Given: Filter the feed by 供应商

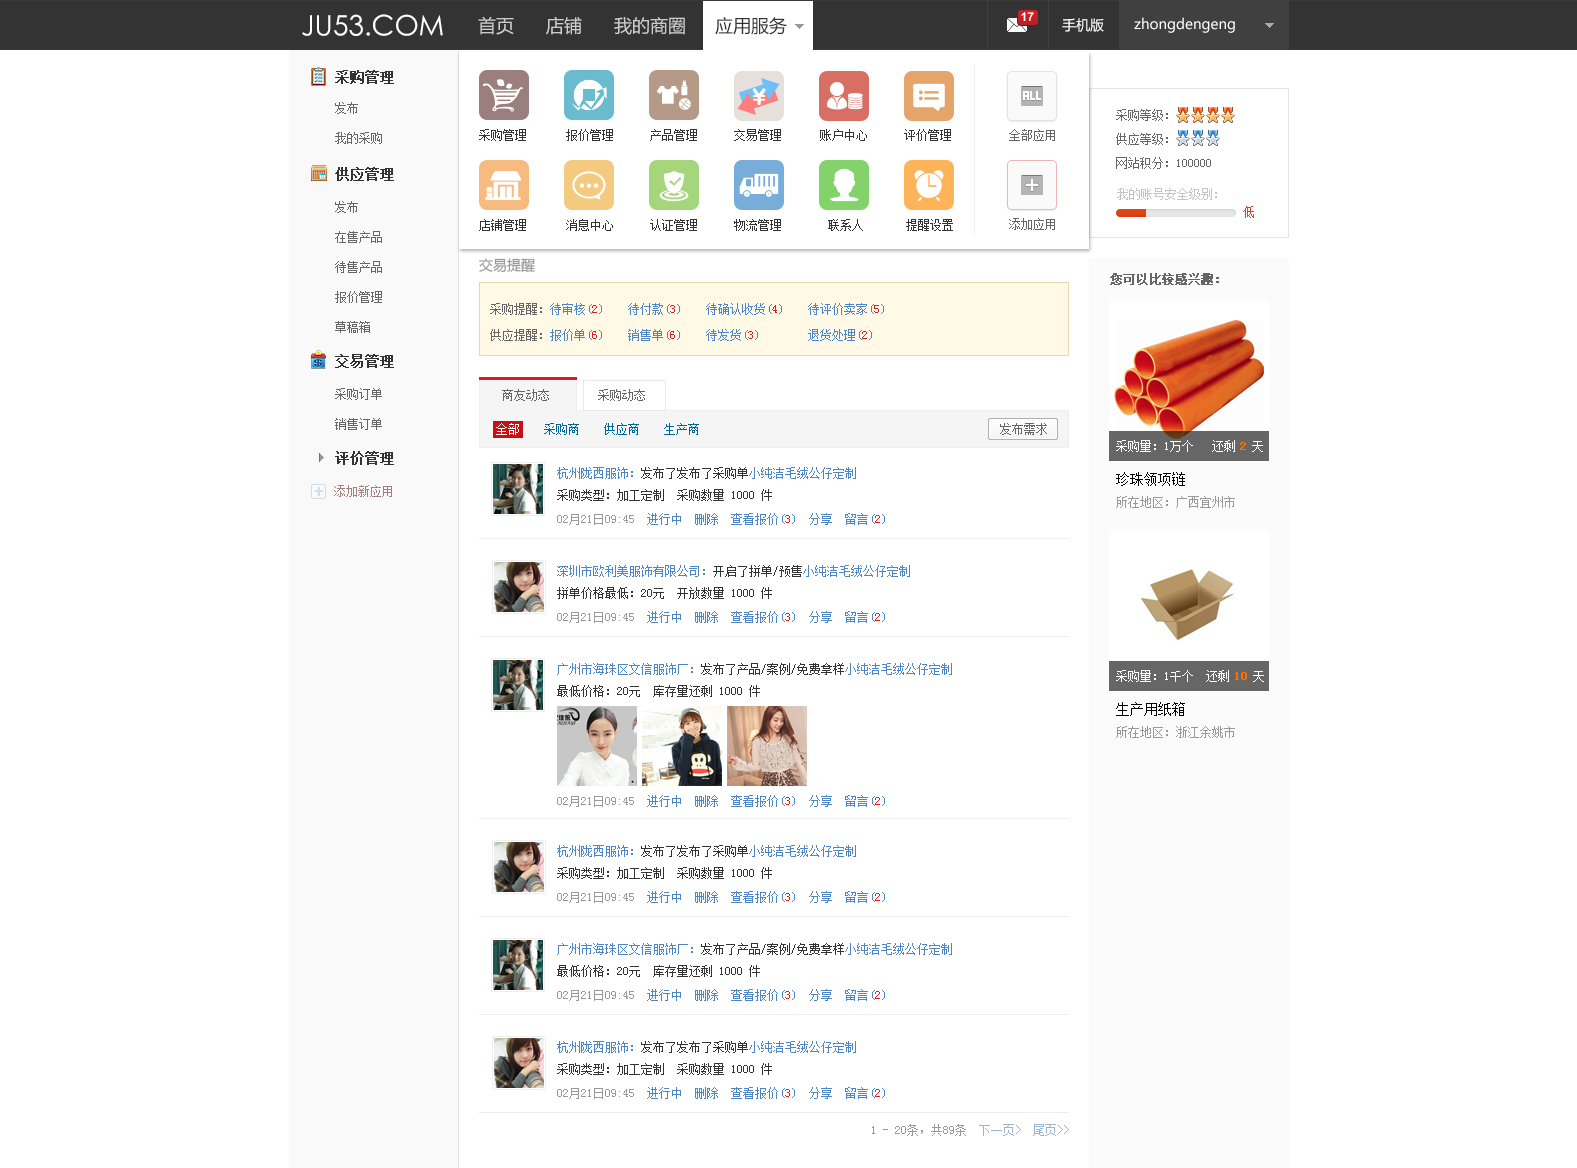Looking at the screenshot, I should 621,429.
